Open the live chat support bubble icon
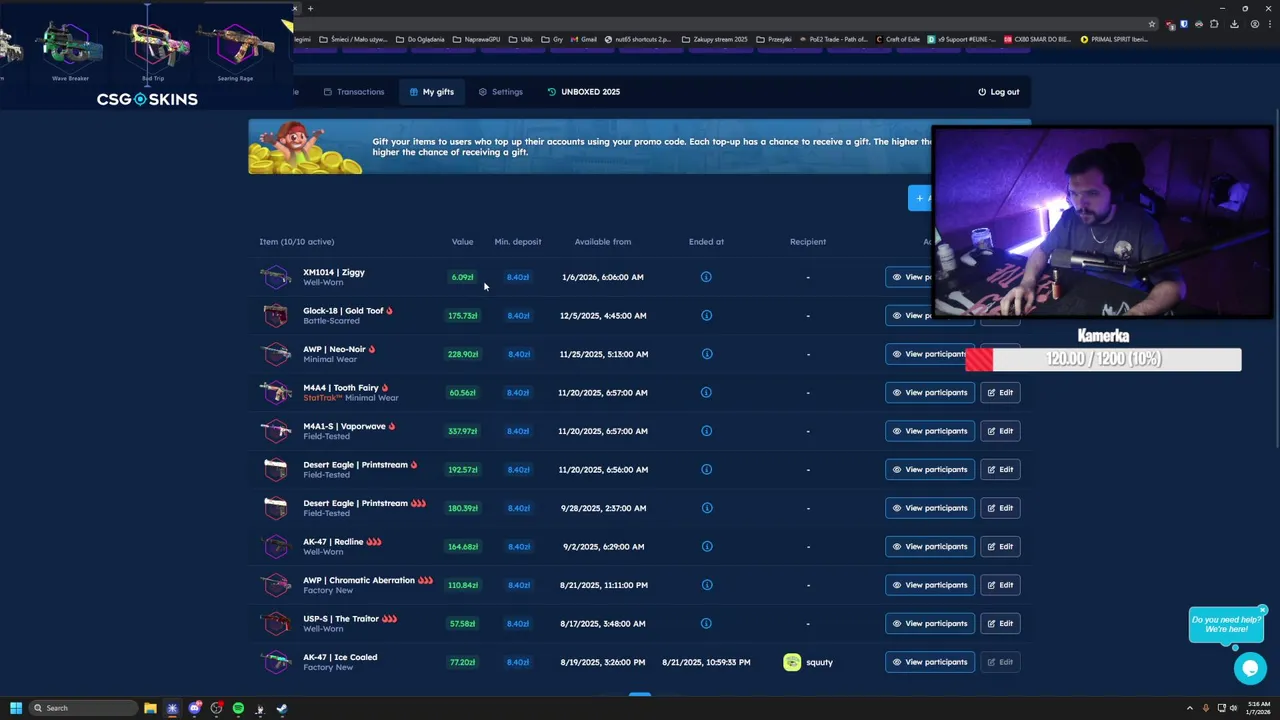 coord(1250,668)
